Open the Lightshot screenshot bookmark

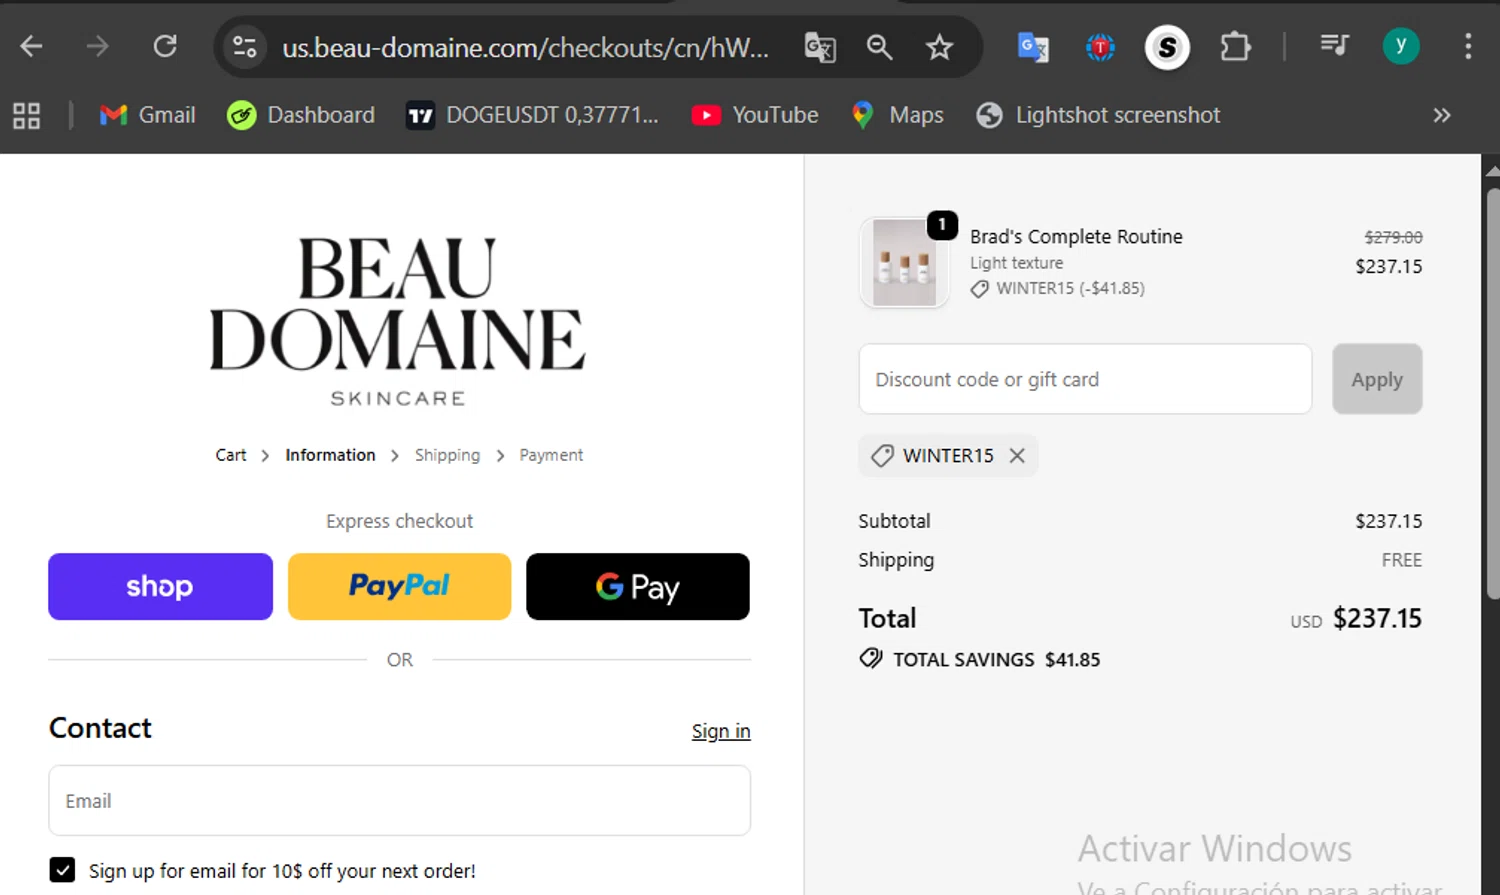(1098, 115)
